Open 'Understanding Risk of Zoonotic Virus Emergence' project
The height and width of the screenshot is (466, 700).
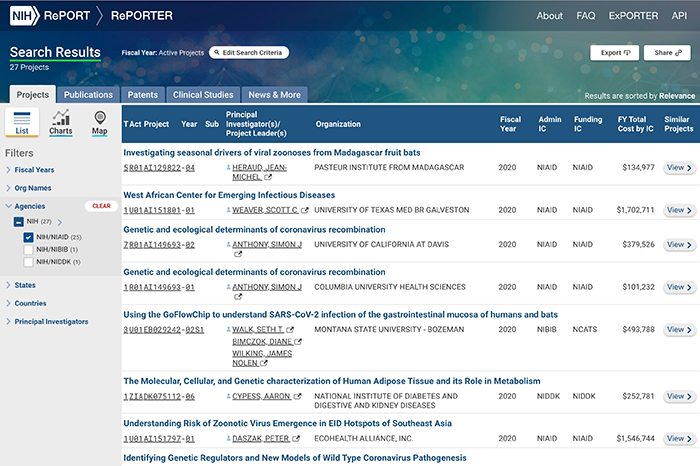click(x=288, y=424)
